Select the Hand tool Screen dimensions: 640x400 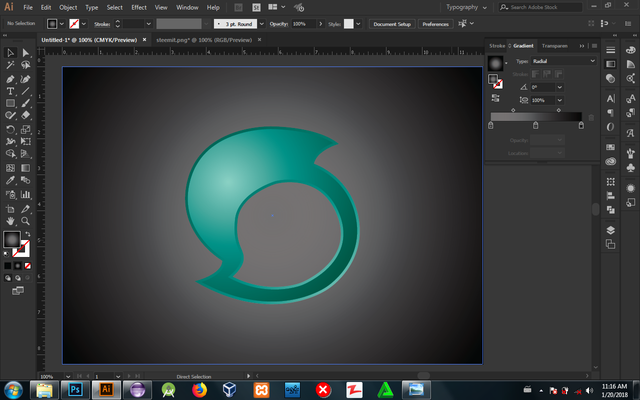10,222
